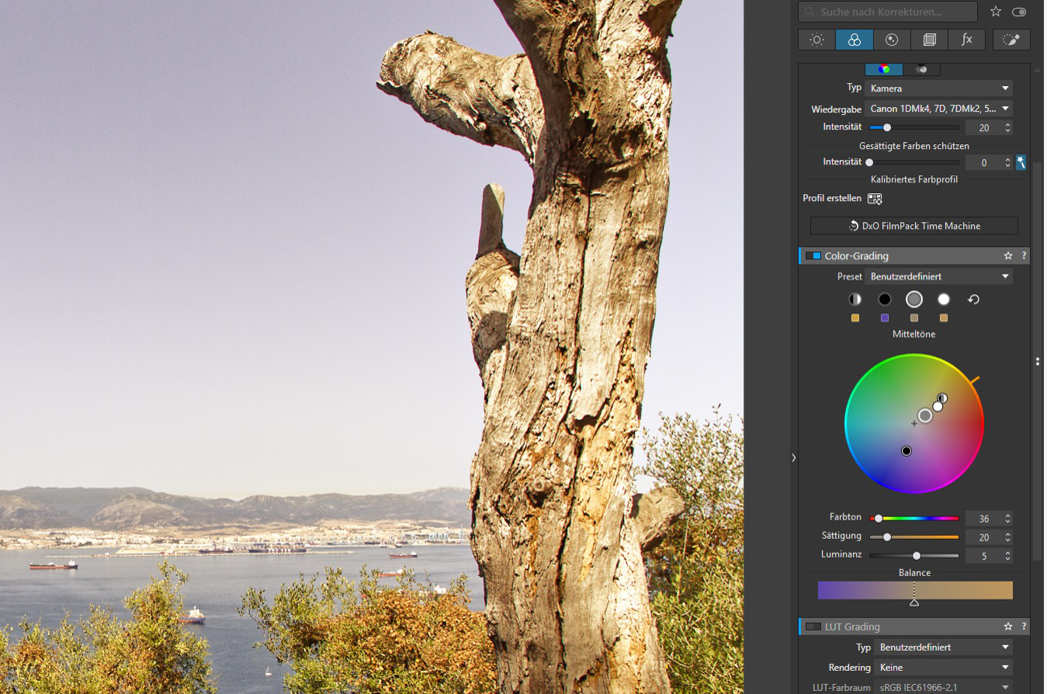Click the stepper arrows beside Intensität value 20
1047x694 pixels.
point(1008,128)
